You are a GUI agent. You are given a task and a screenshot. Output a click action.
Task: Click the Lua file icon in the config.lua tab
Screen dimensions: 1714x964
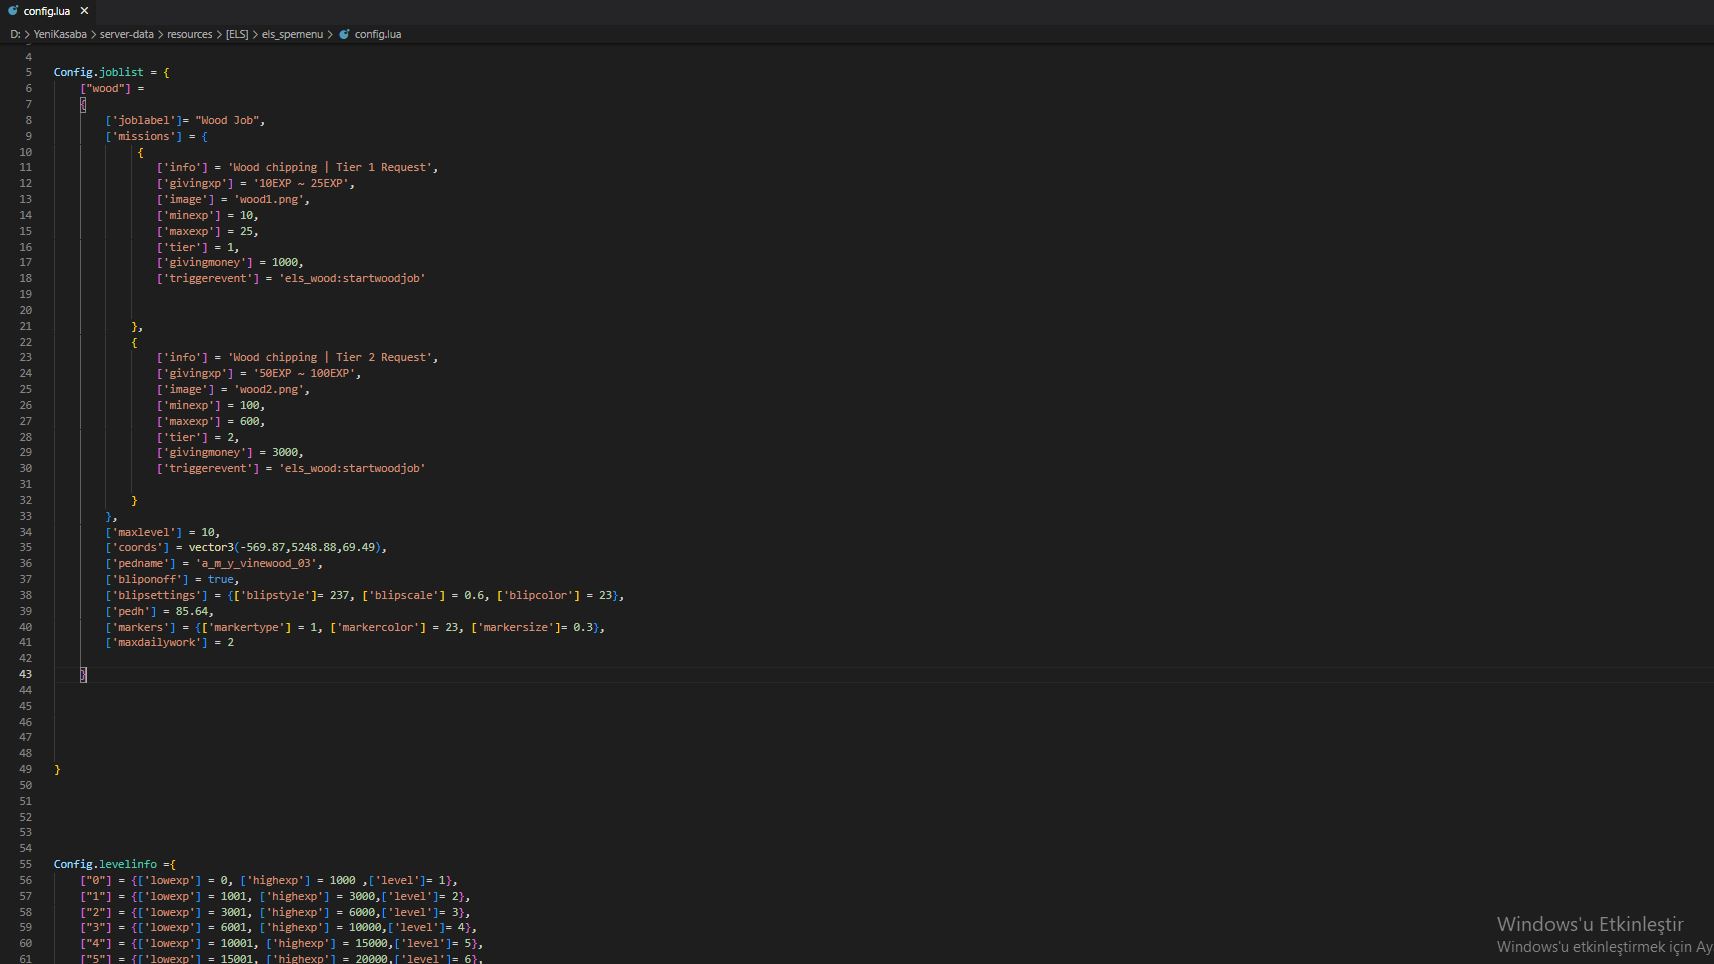(13, 11)
